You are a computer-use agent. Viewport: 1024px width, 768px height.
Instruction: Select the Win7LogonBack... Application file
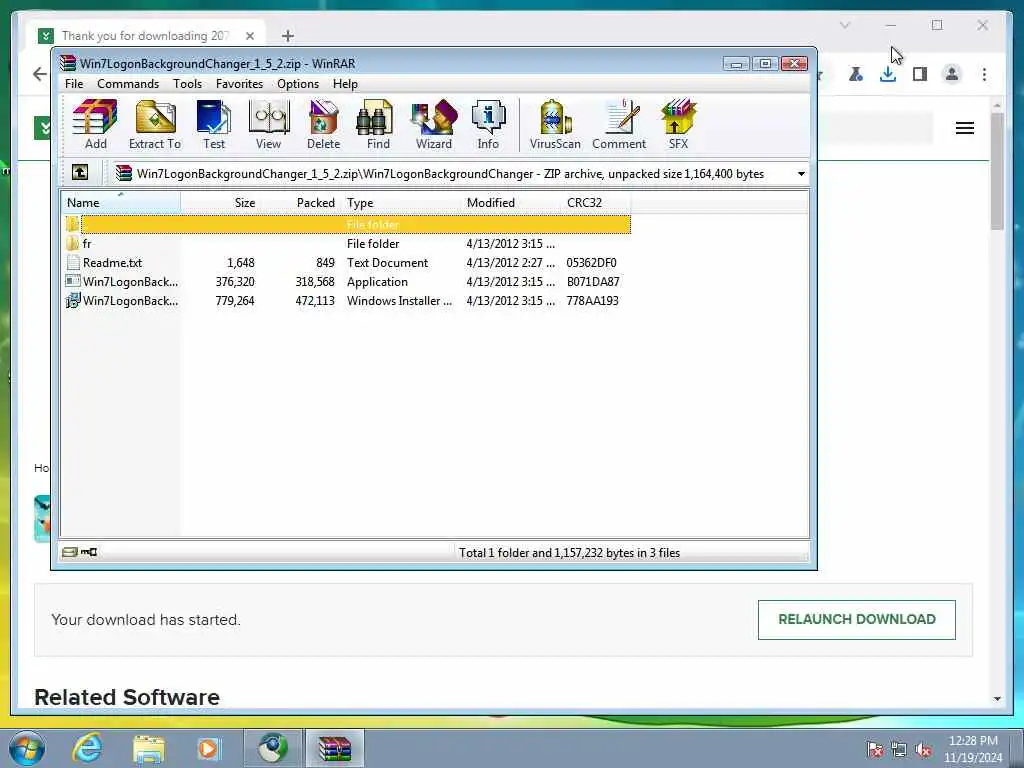tap(347, 281)
